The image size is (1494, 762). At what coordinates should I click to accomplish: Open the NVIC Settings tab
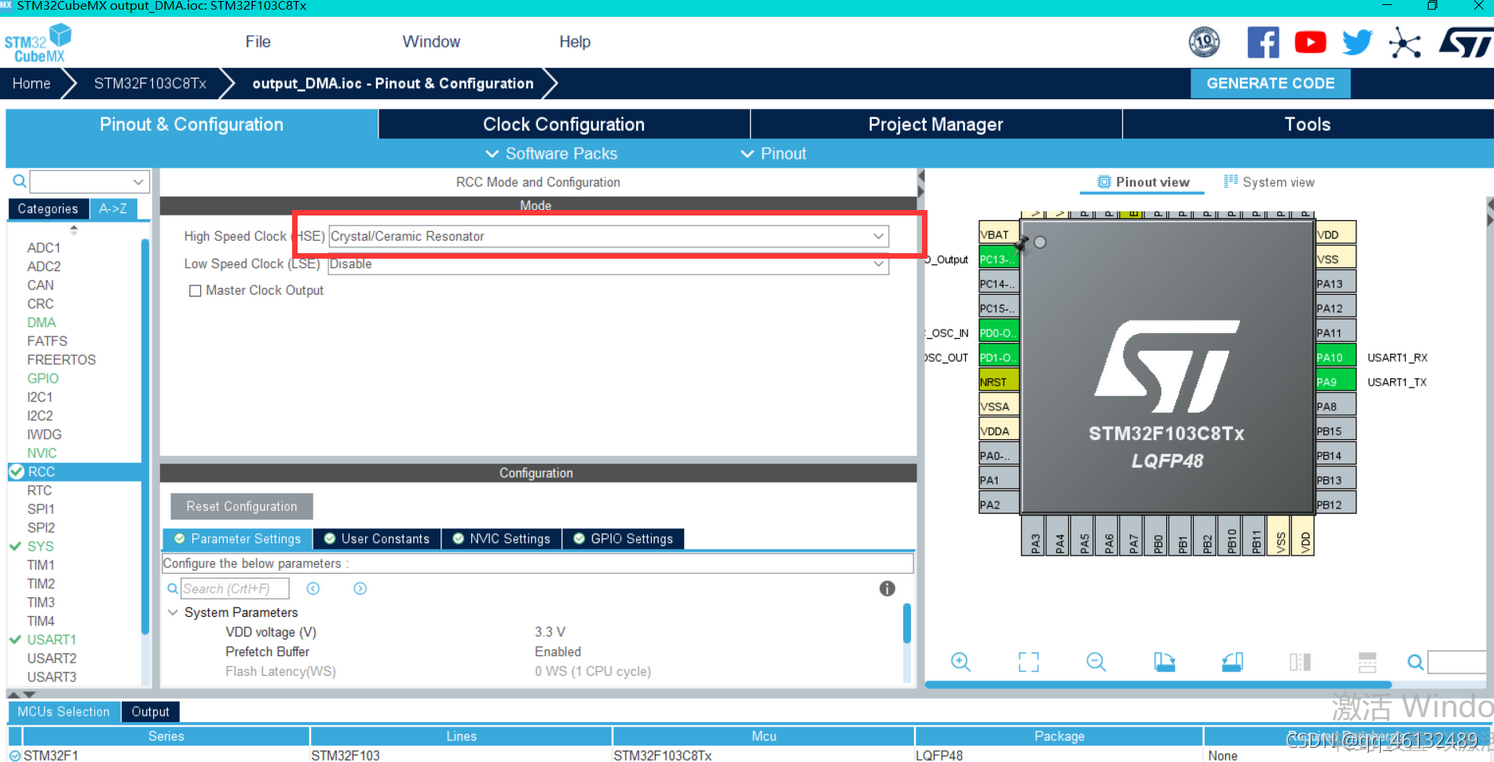pos(501,539)
